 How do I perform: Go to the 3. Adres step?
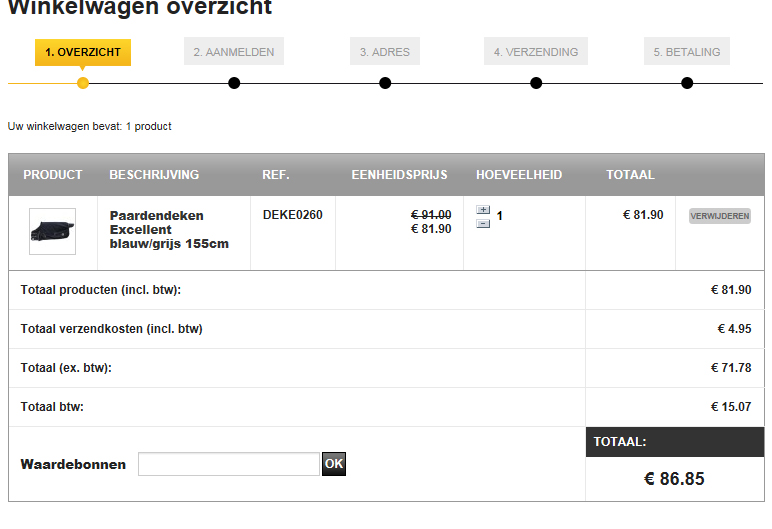[385, 51]
